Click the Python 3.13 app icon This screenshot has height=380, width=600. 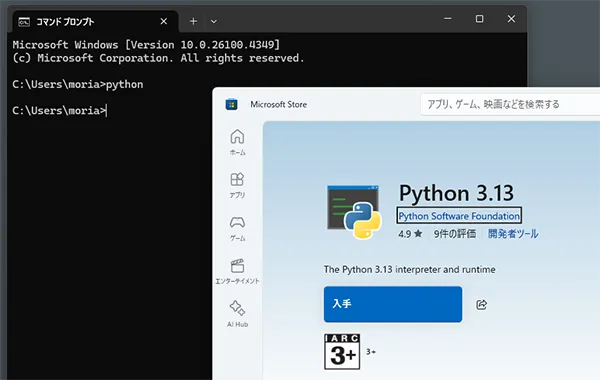point(354,212)
